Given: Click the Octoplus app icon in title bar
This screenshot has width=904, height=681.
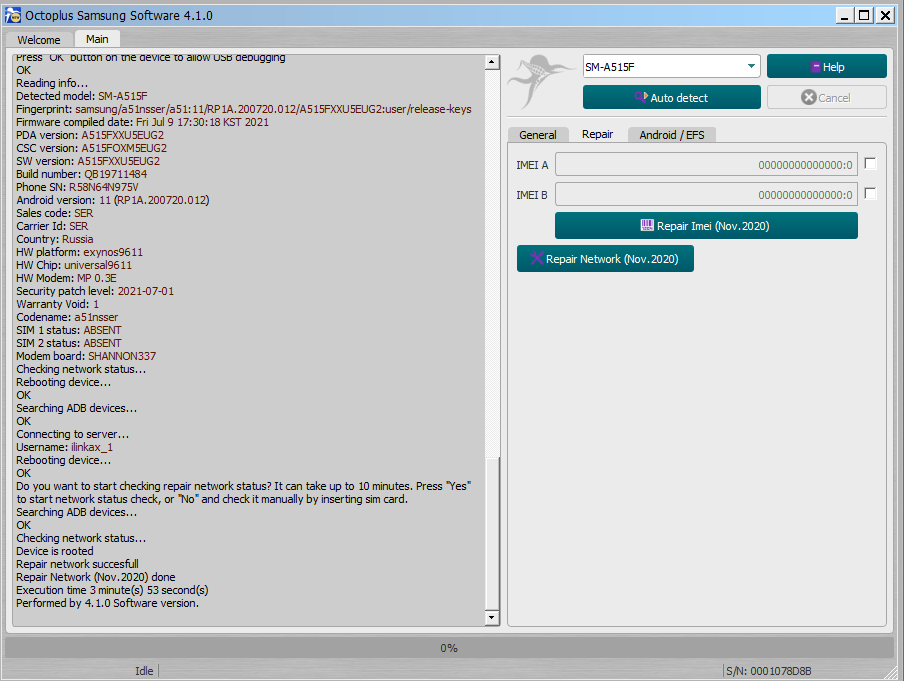Looking at the screenshot, I should point(13,15).
